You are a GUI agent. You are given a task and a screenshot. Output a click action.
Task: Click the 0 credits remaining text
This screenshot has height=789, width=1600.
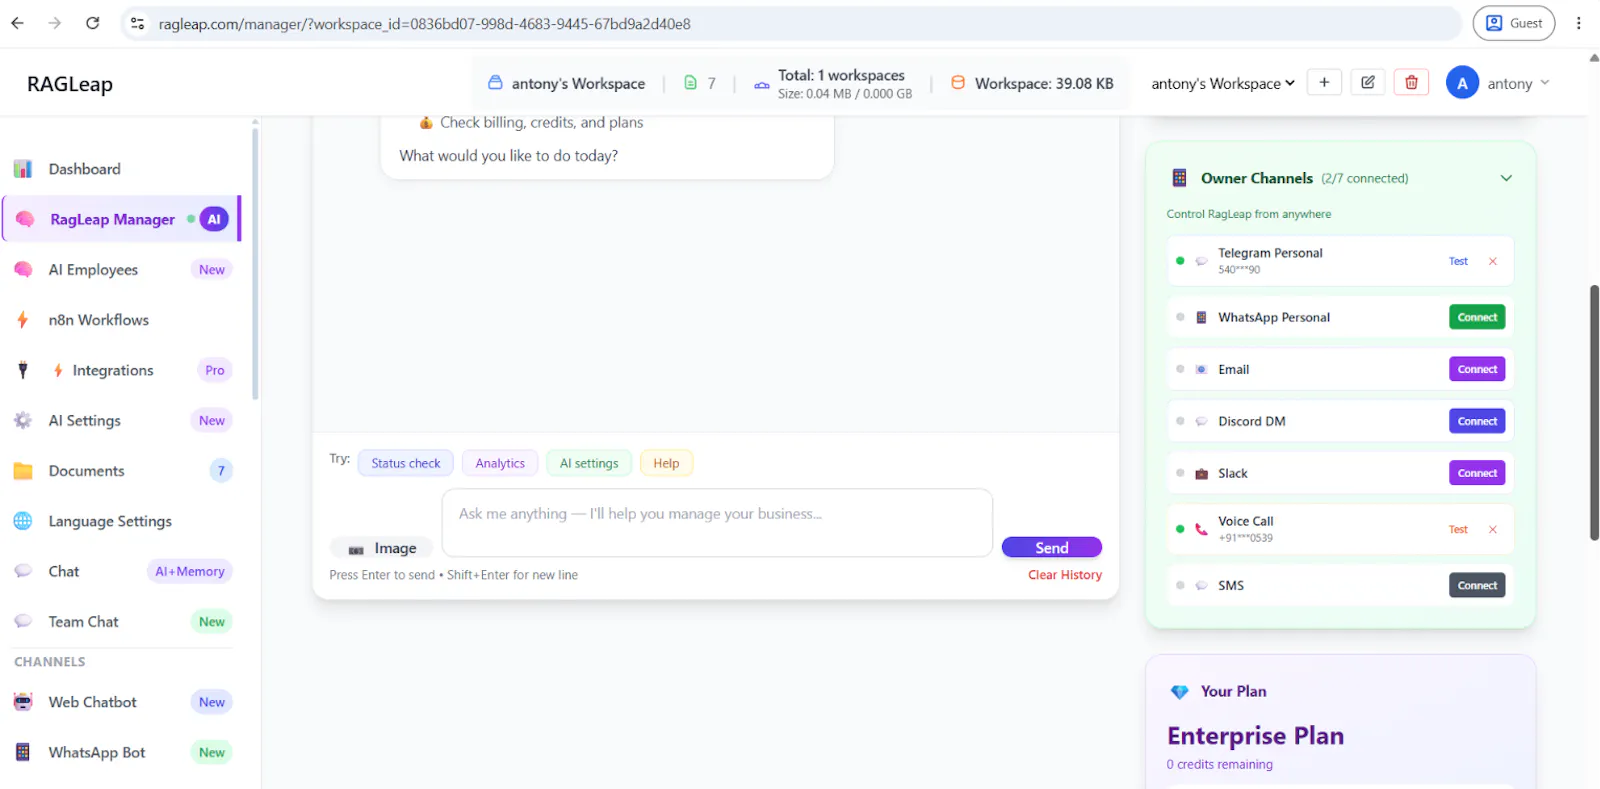[1219, 764]
